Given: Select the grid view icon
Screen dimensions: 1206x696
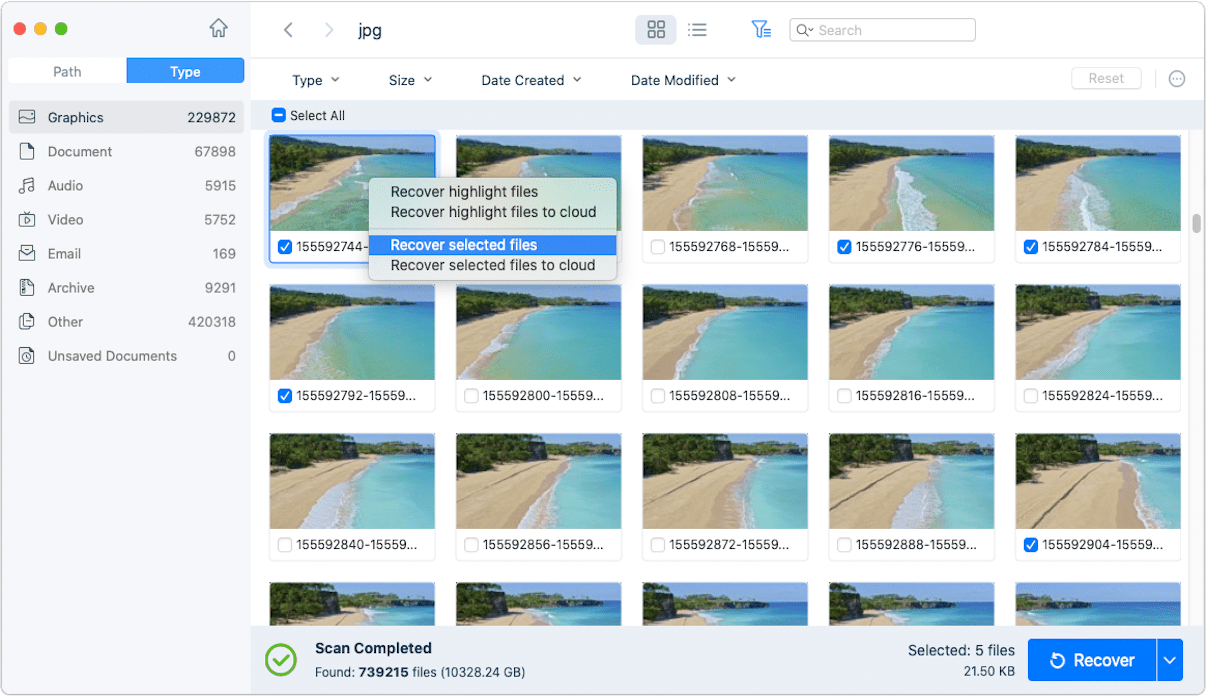Looking at the screenshot, I should click(655, 30).
